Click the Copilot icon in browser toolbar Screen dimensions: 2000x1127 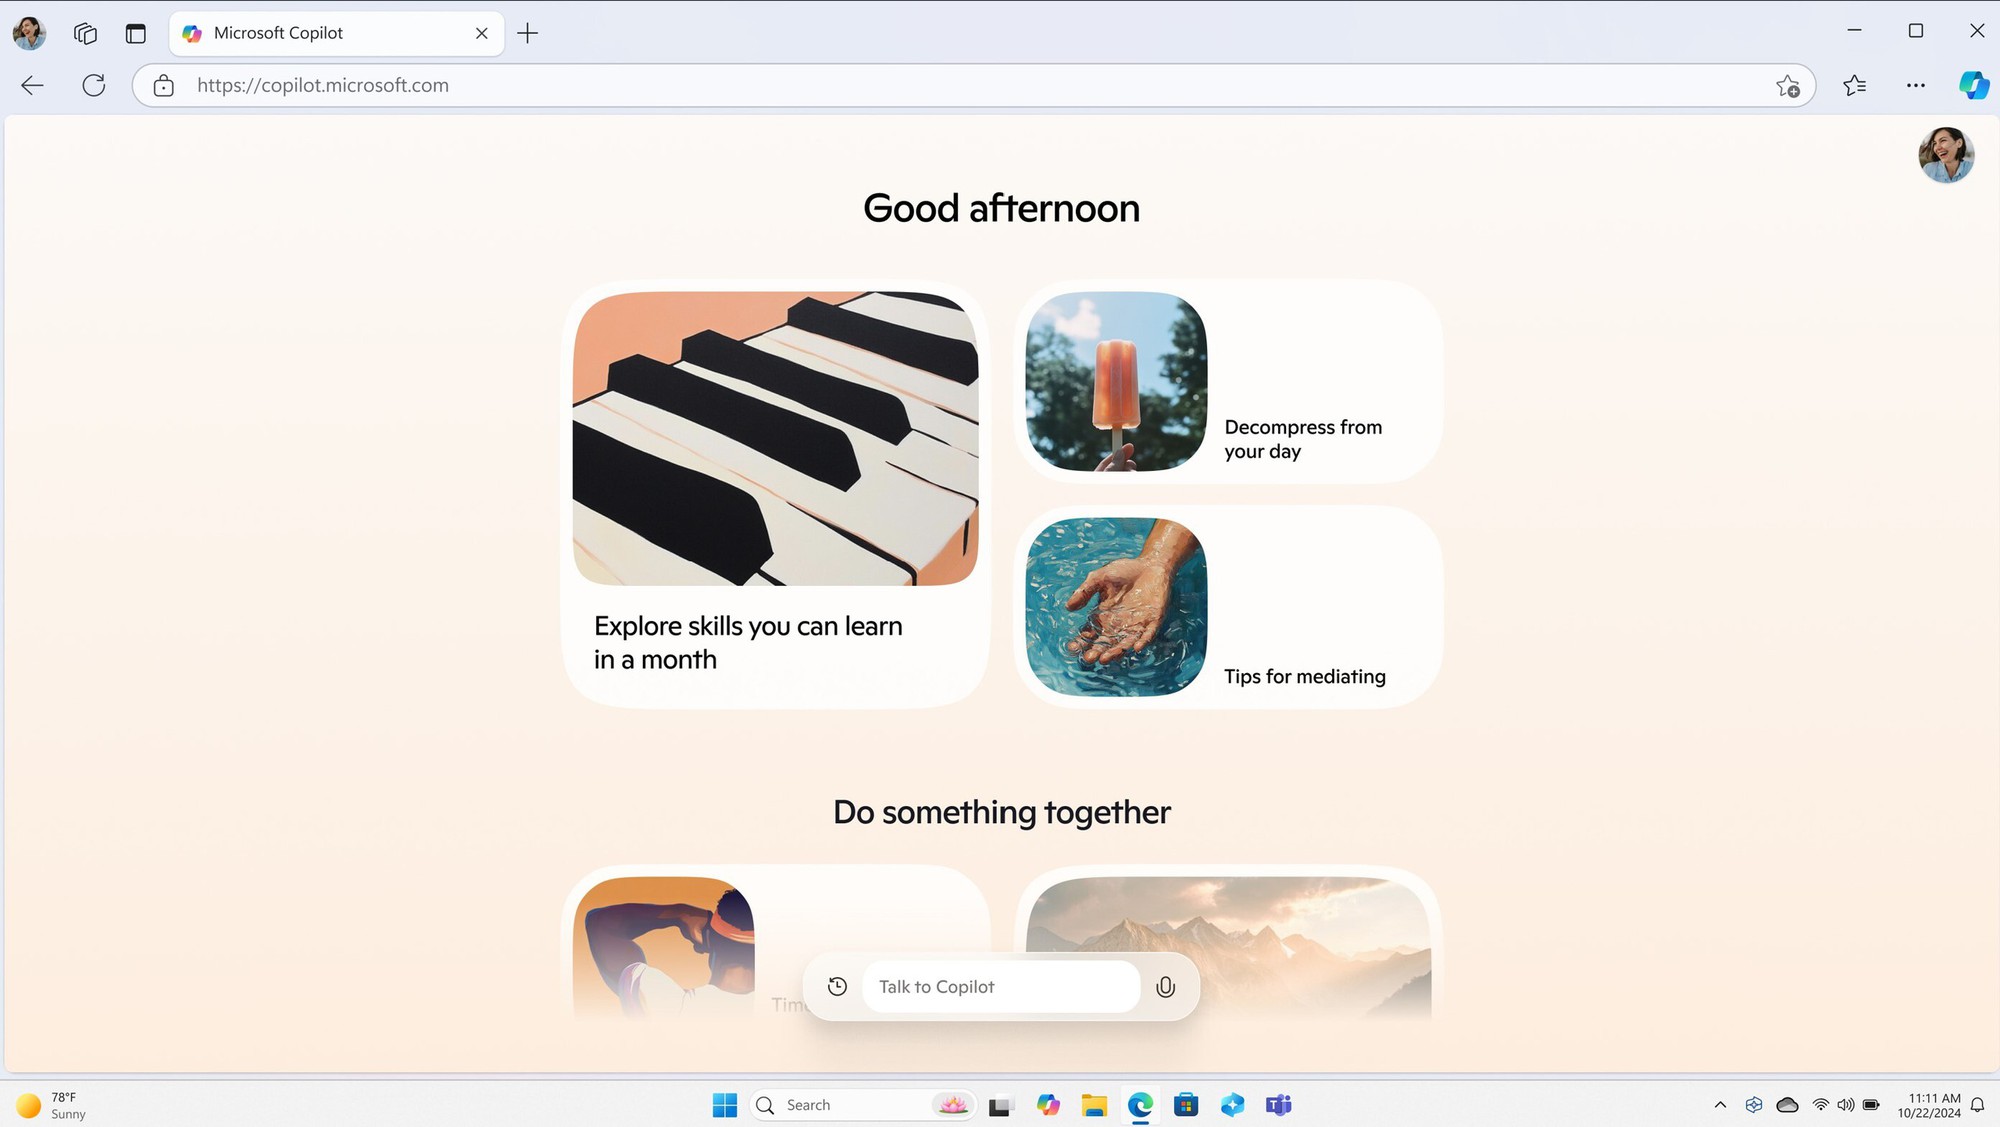[x=1974, y=85]
